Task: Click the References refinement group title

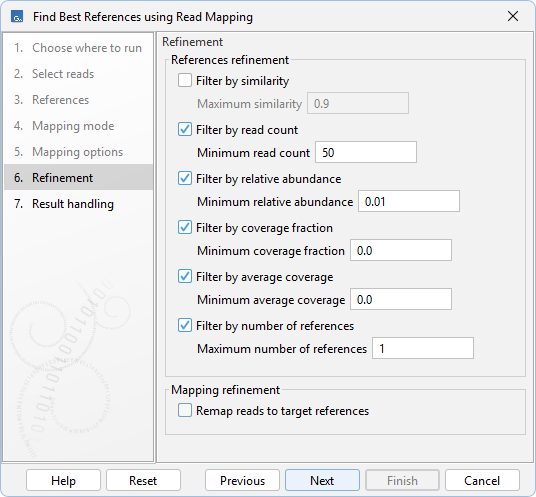Action: 230,60
